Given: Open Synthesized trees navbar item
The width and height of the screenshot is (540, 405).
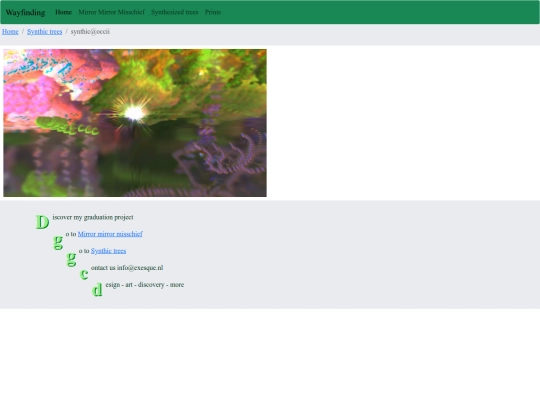Looking at the screenshot, I should pyautogui.click(x=175, y=12).
